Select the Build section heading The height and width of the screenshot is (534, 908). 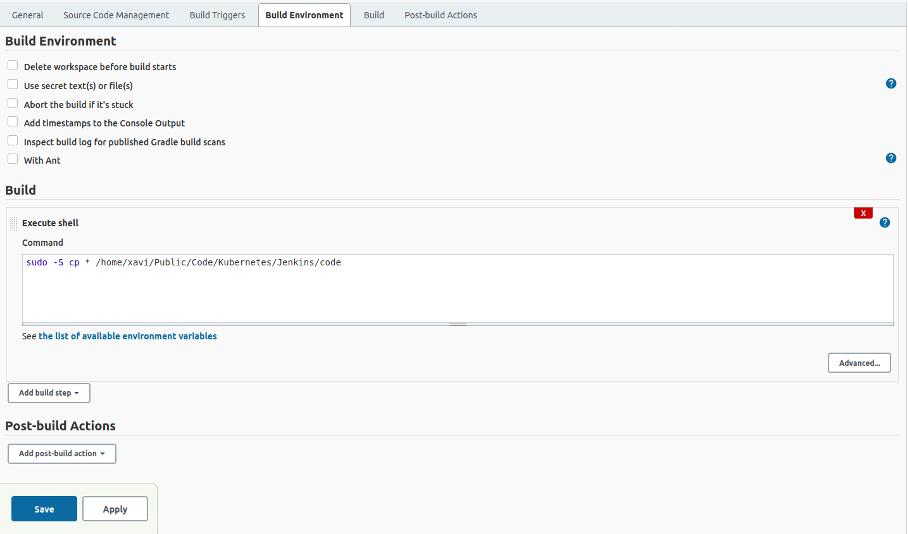coord(20,190)
